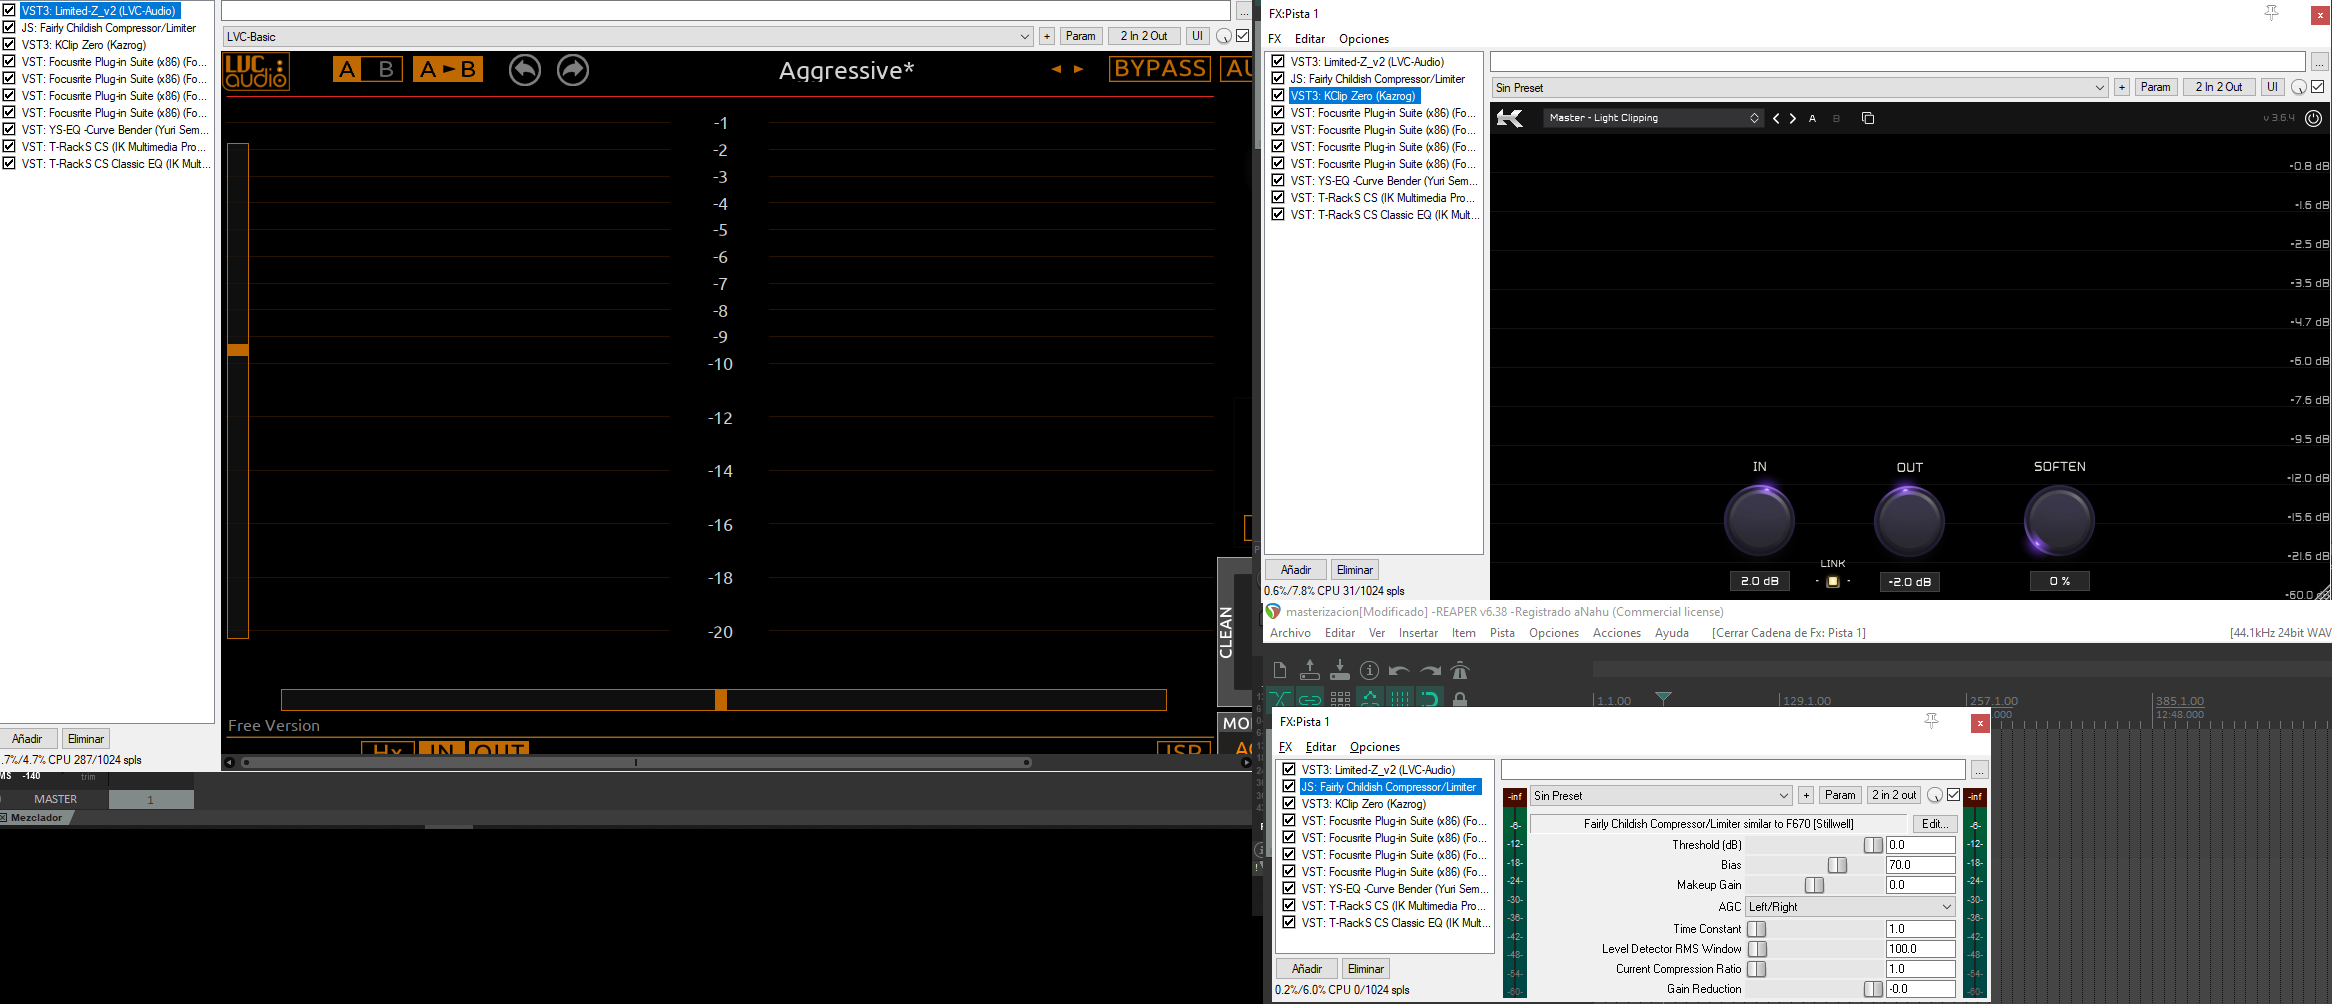The width and height of the screenshot is (2332, 1004).
Task: Open the LVC-Basic preset dropdown
Action: (628, 36)
